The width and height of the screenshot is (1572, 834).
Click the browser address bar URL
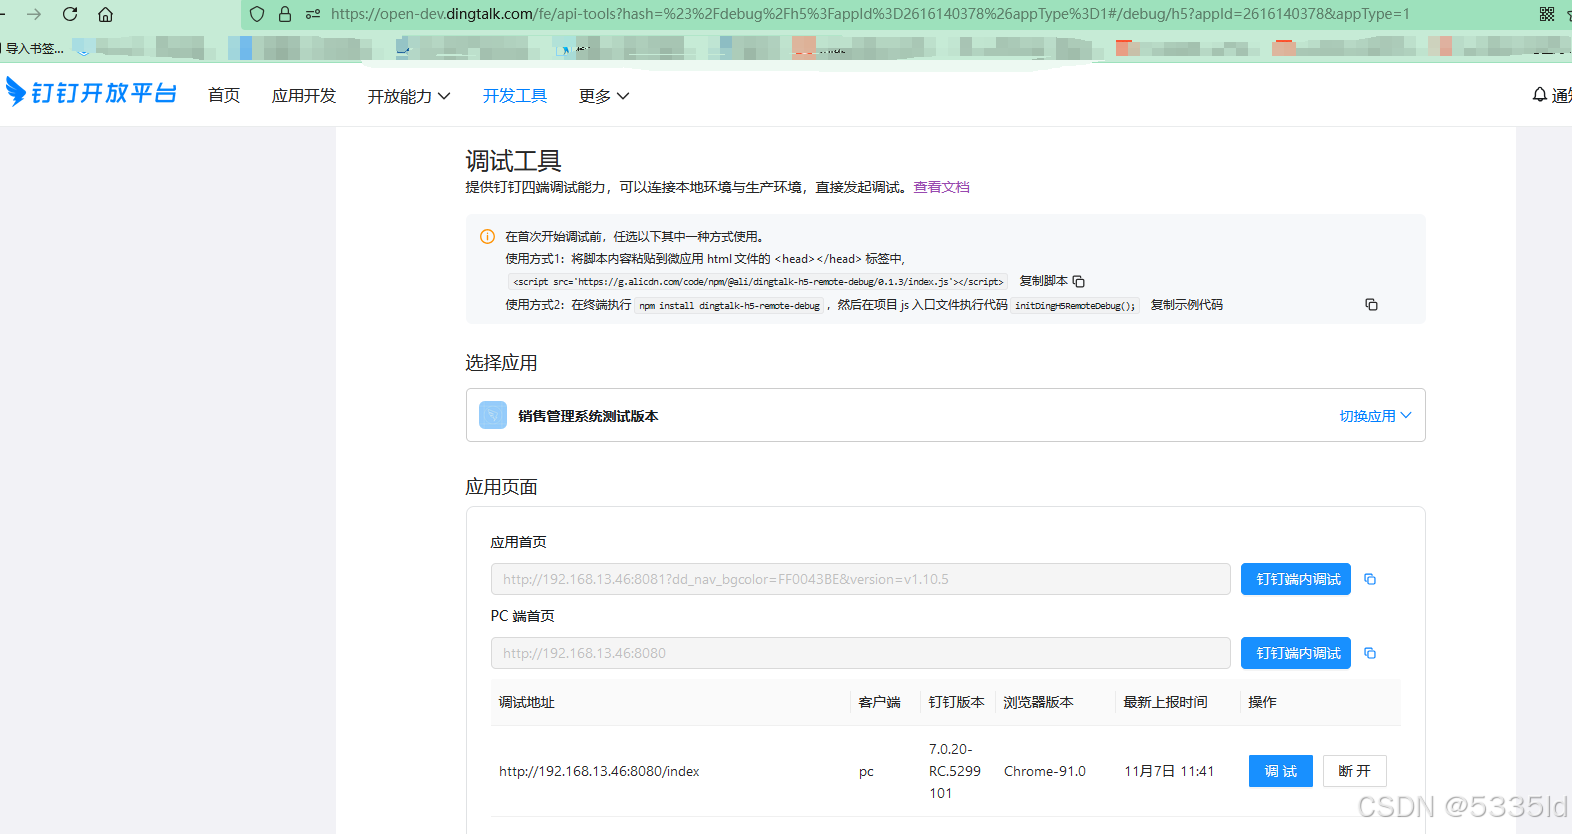point(870,14)
